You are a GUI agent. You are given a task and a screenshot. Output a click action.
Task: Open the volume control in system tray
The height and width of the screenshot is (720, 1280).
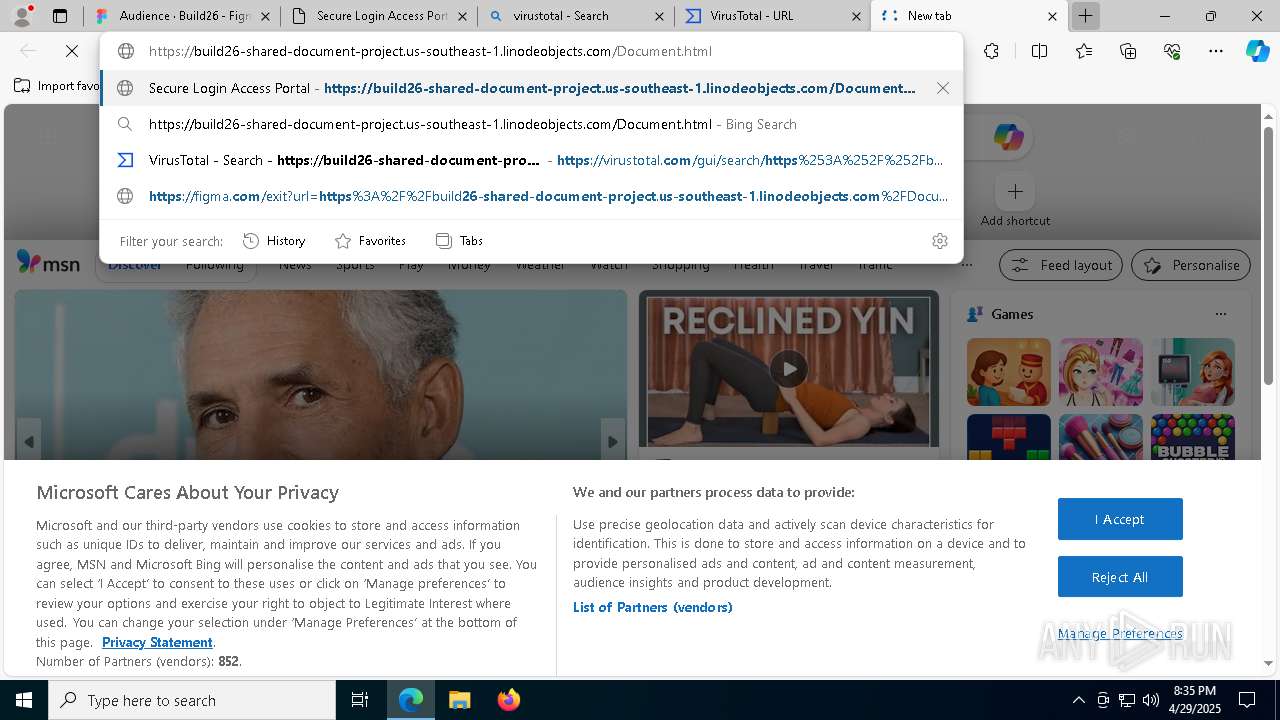1150,700
